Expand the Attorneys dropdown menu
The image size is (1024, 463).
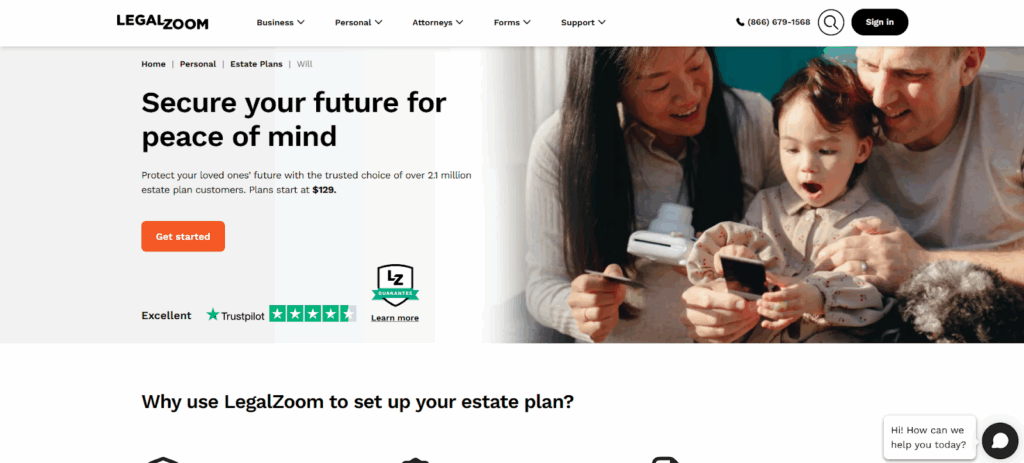pos(438,22)
